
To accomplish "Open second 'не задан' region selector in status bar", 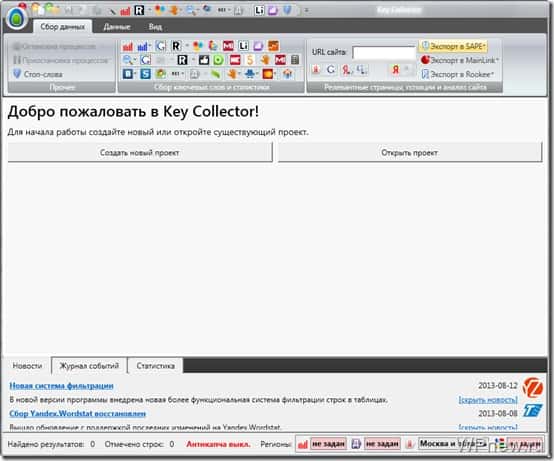I will (x=383, y=444).
